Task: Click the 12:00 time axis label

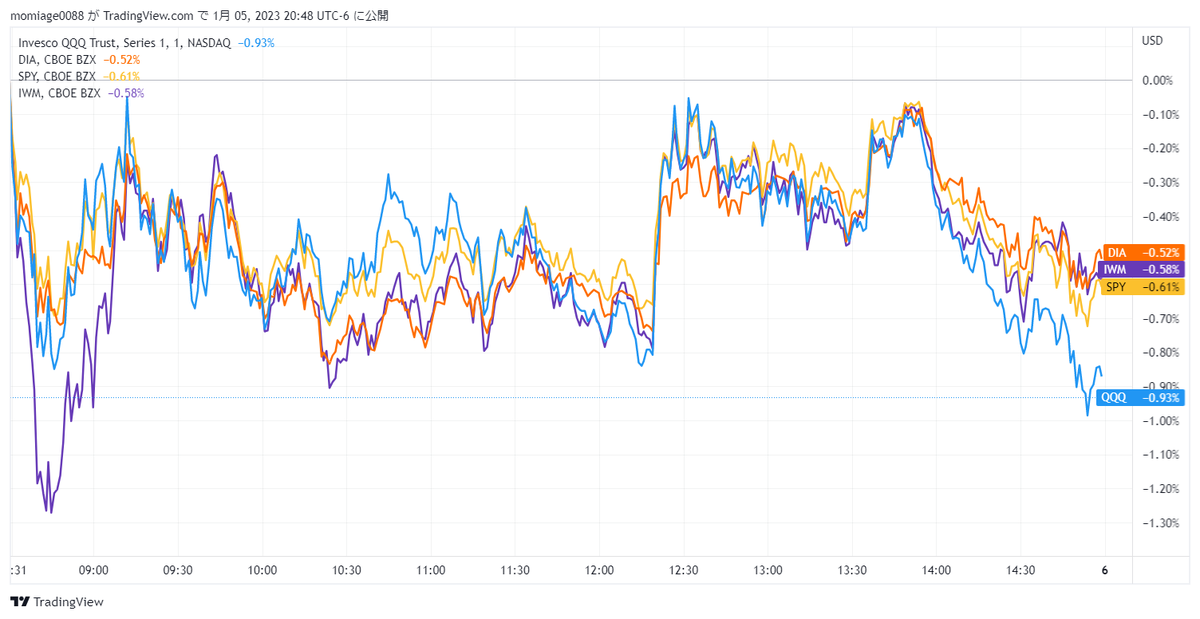Action: pos(599,570)
